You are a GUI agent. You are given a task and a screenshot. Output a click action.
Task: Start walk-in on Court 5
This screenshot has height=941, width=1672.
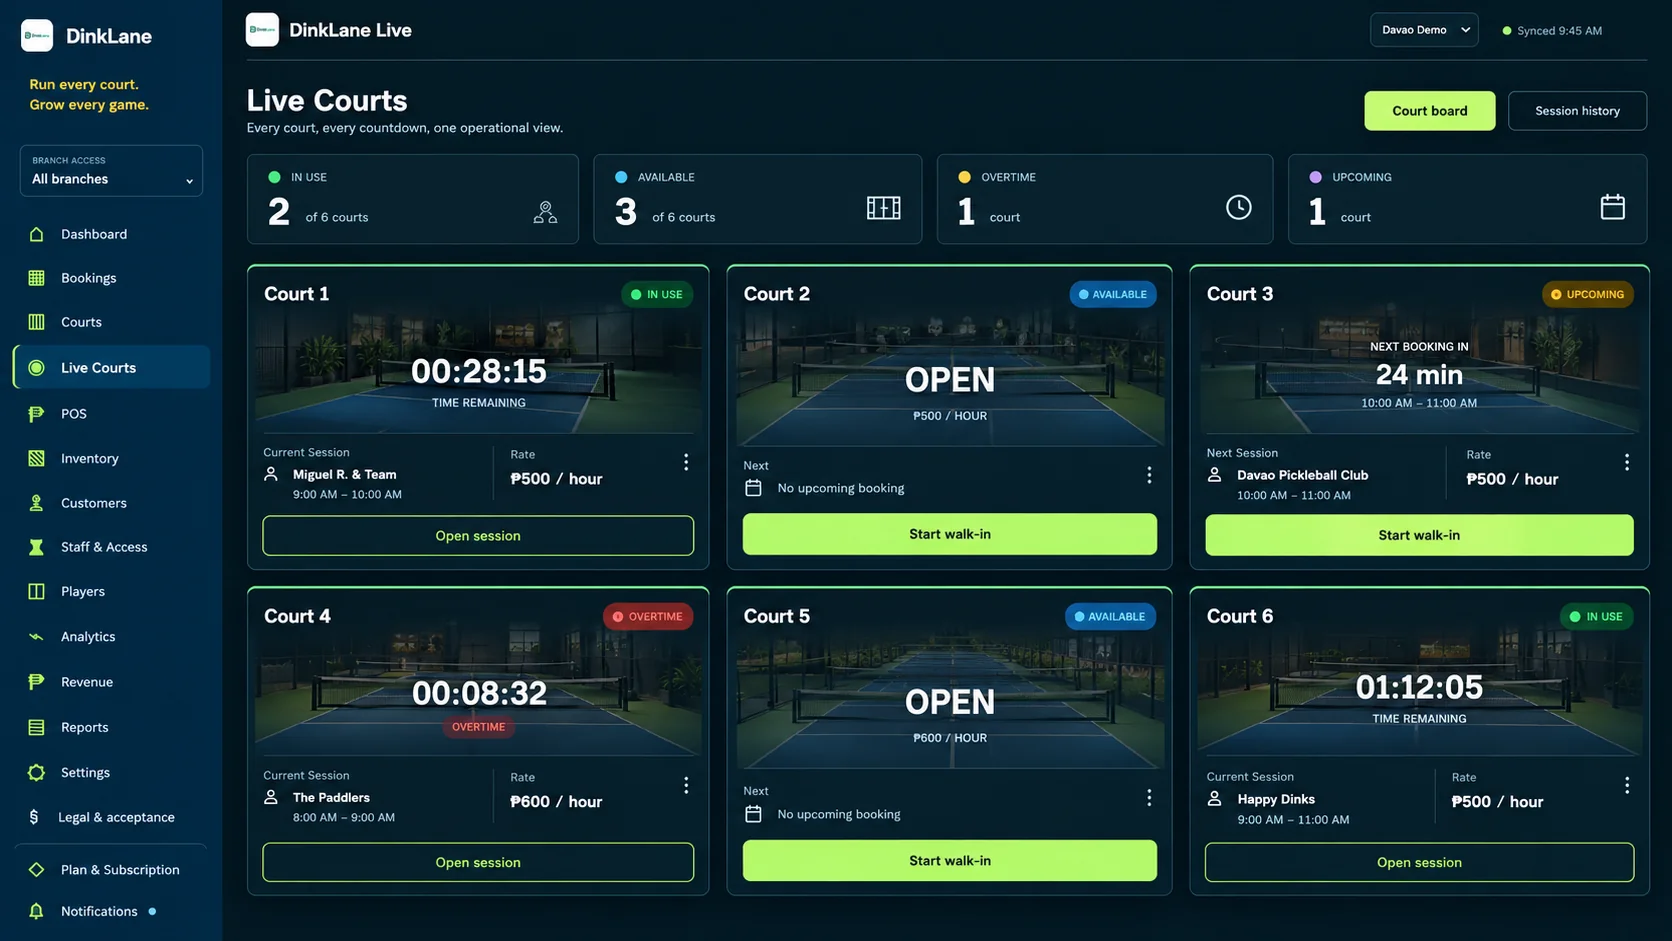pos(950,860)
